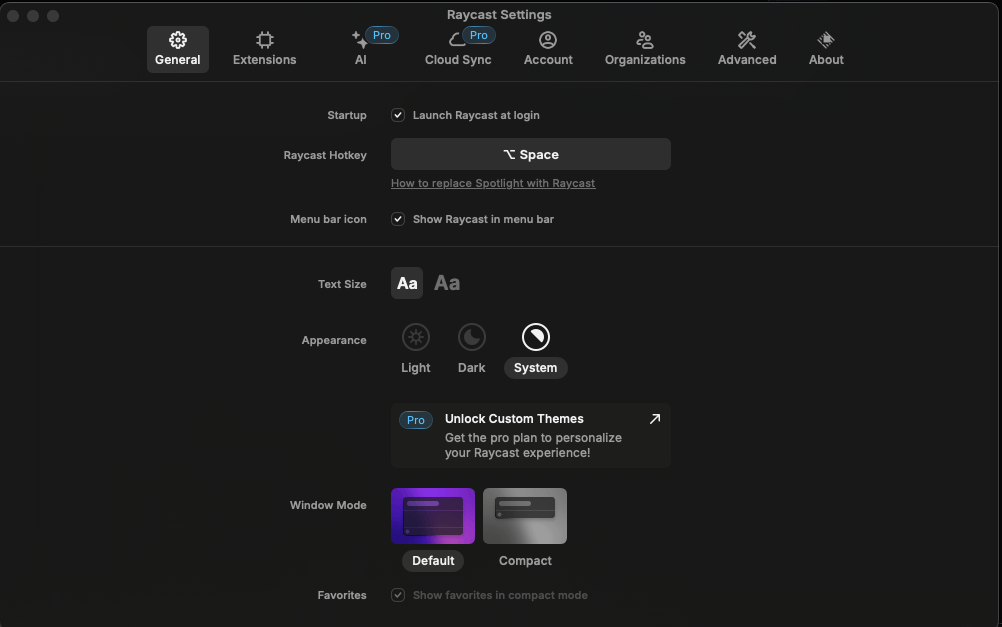Click the Compact window mode label
The image size is (1002, 627).
point(525,561)
